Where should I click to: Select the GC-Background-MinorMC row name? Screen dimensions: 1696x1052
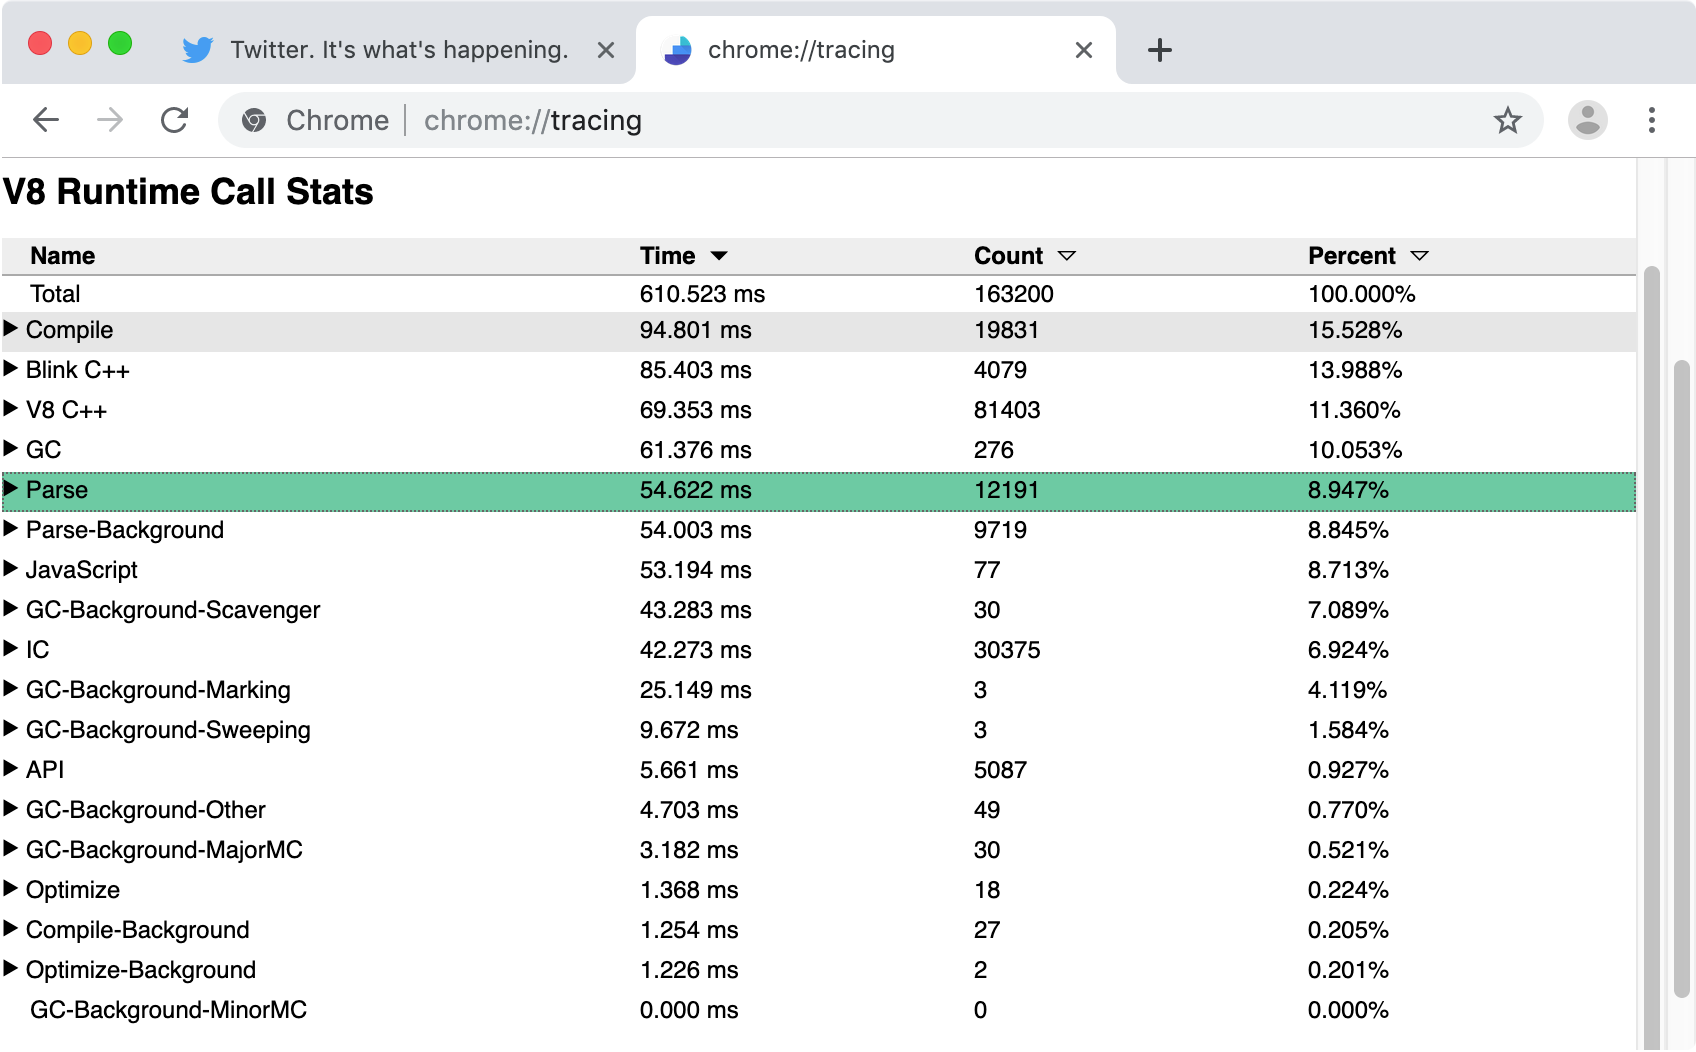168,1010
